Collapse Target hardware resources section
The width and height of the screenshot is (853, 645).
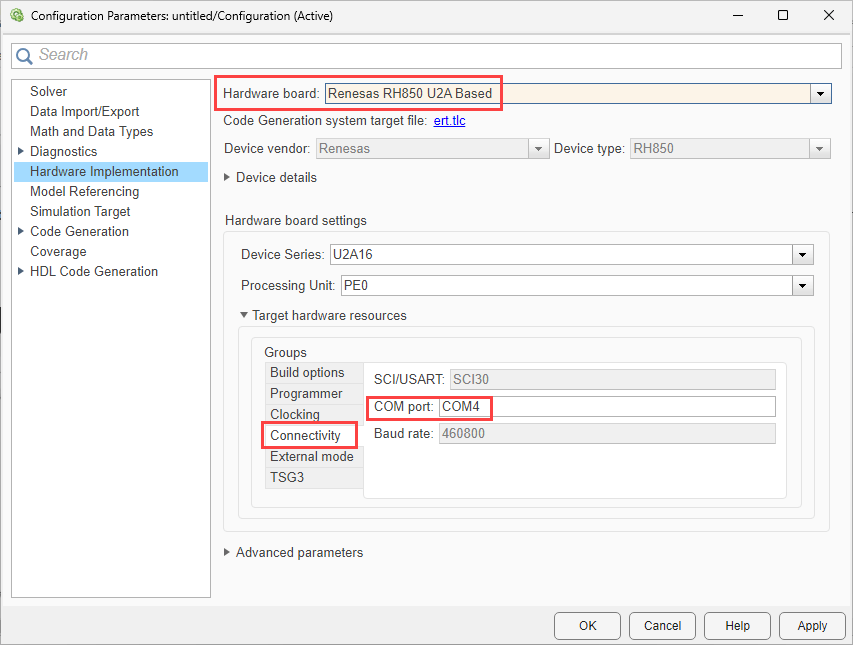pos(244,316)
